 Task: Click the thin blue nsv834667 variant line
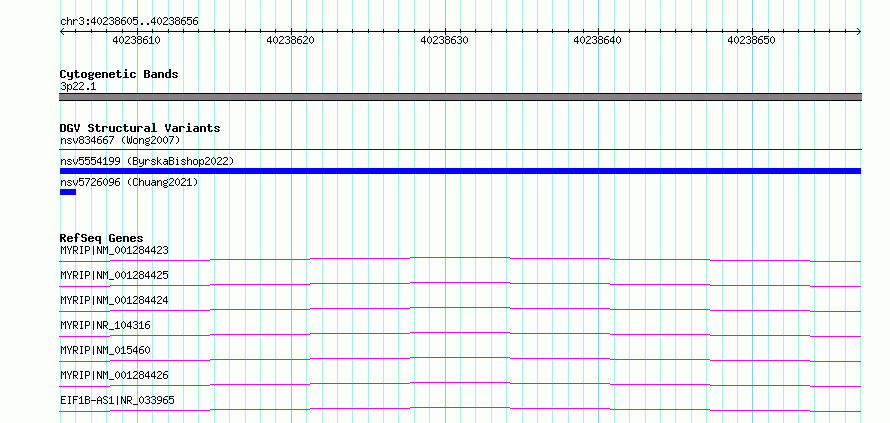[x=460, y=150]
